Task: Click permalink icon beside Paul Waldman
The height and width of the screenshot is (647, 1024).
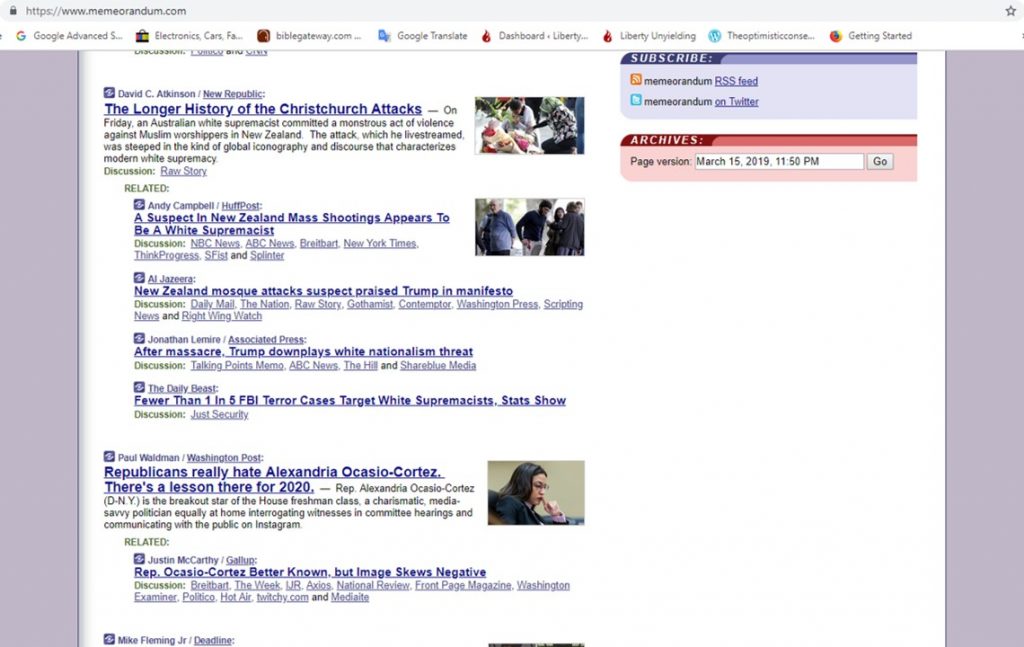Action: (x=109, y=456)
